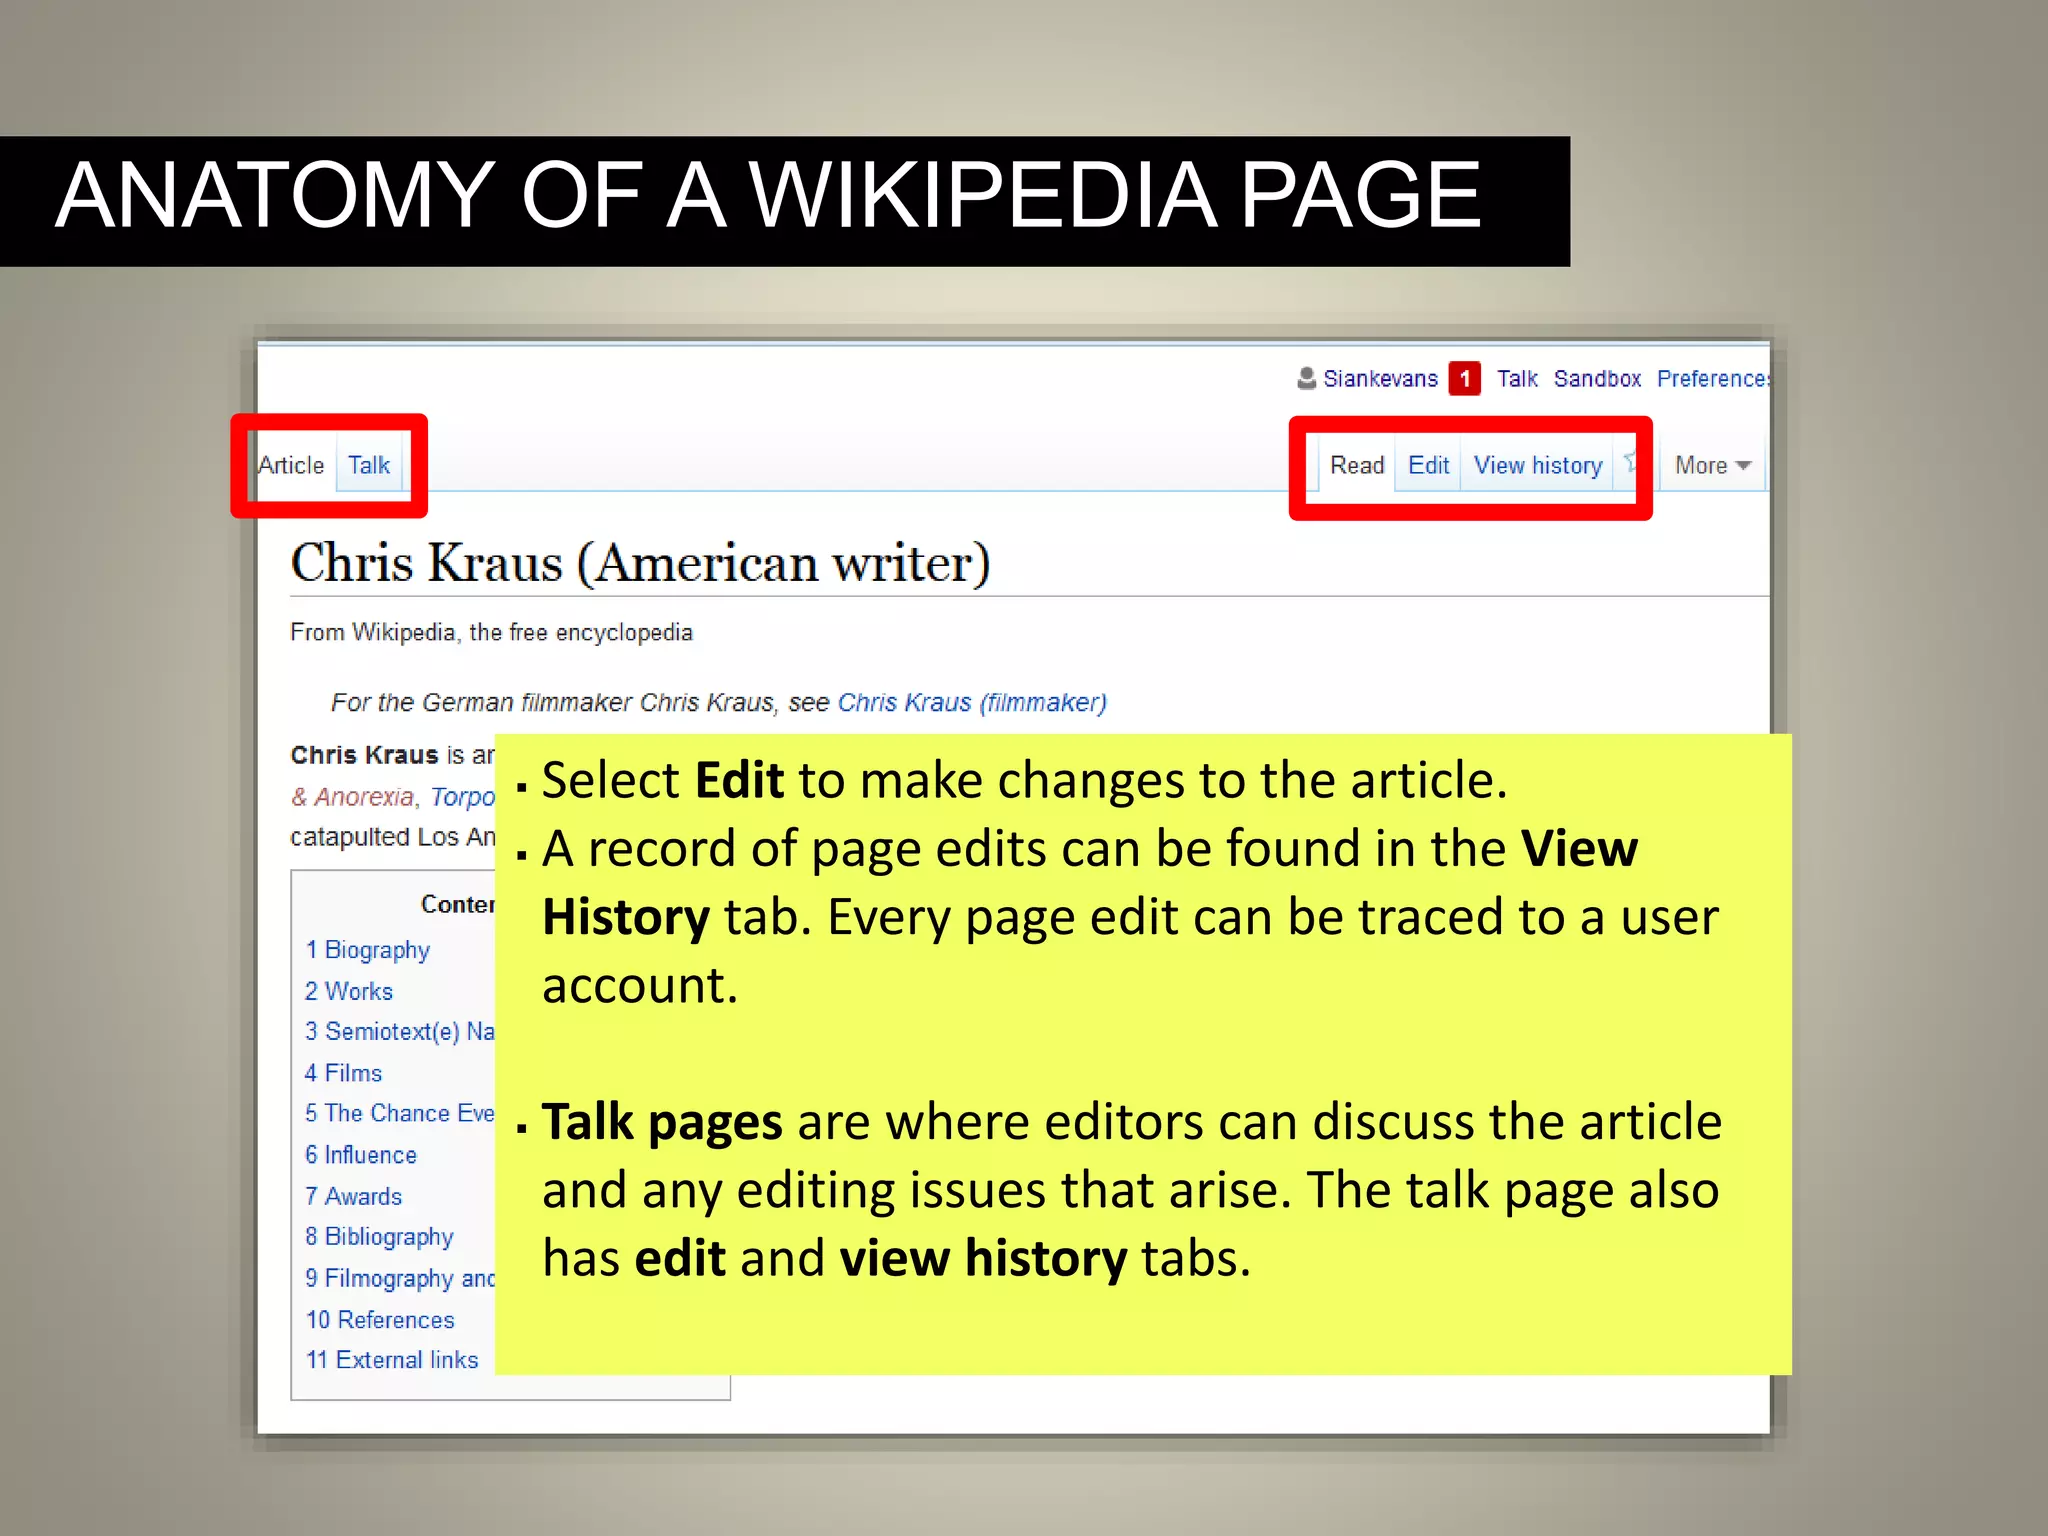This screenshot has width=2048, height=1536.
Task: Jump to 5 The Chance Event entry
Action: [399, 1113]
